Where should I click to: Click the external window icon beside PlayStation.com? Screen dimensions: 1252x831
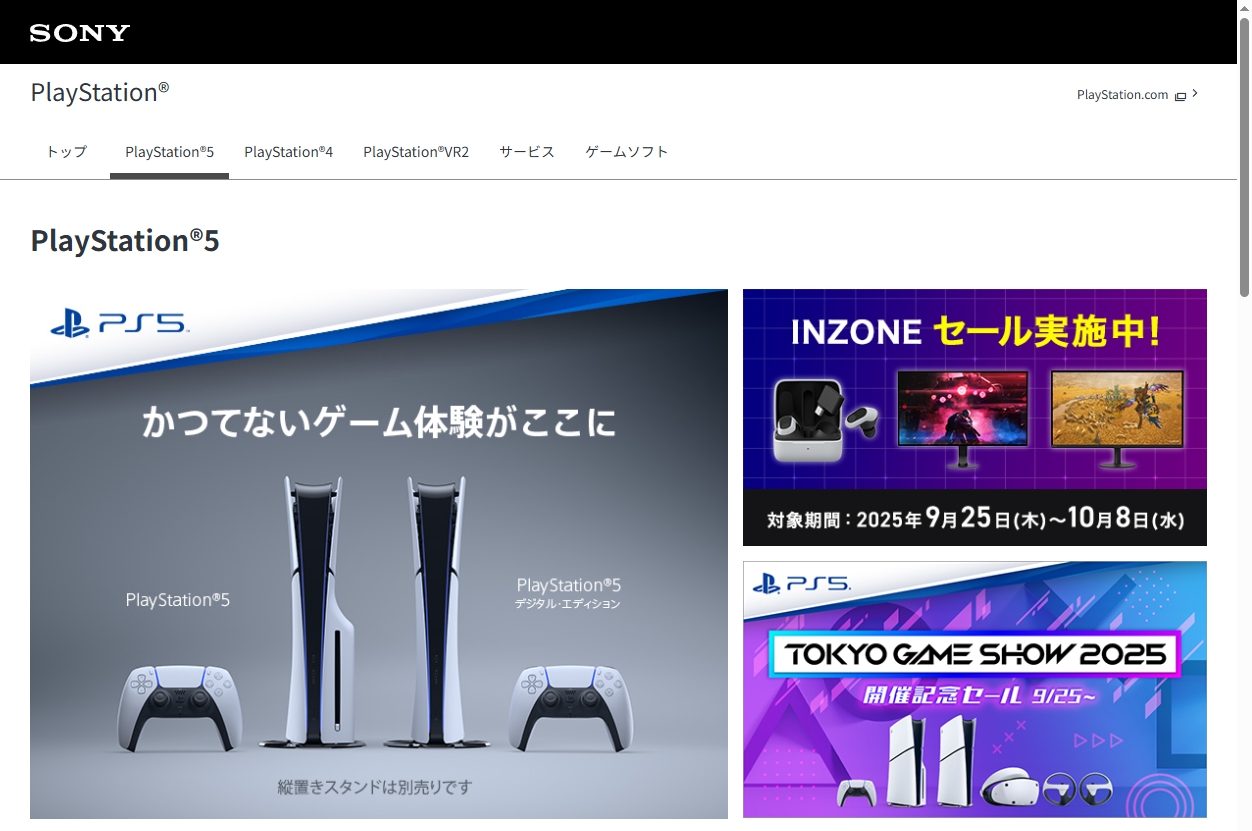pos(1180,96)
